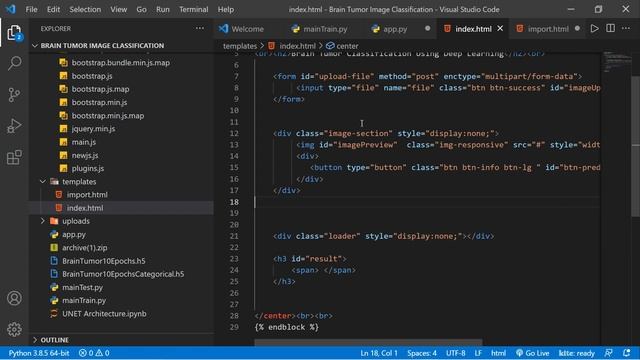640x360 pixels.
Task: Open editor More Actions ellipsis
Action: 626,29
